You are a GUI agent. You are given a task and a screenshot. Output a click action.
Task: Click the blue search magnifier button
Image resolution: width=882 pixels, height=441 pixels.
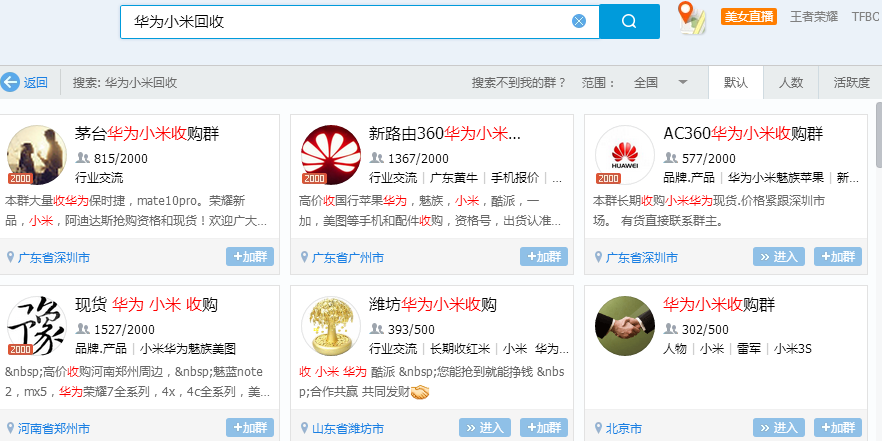[x=629, y=21]
